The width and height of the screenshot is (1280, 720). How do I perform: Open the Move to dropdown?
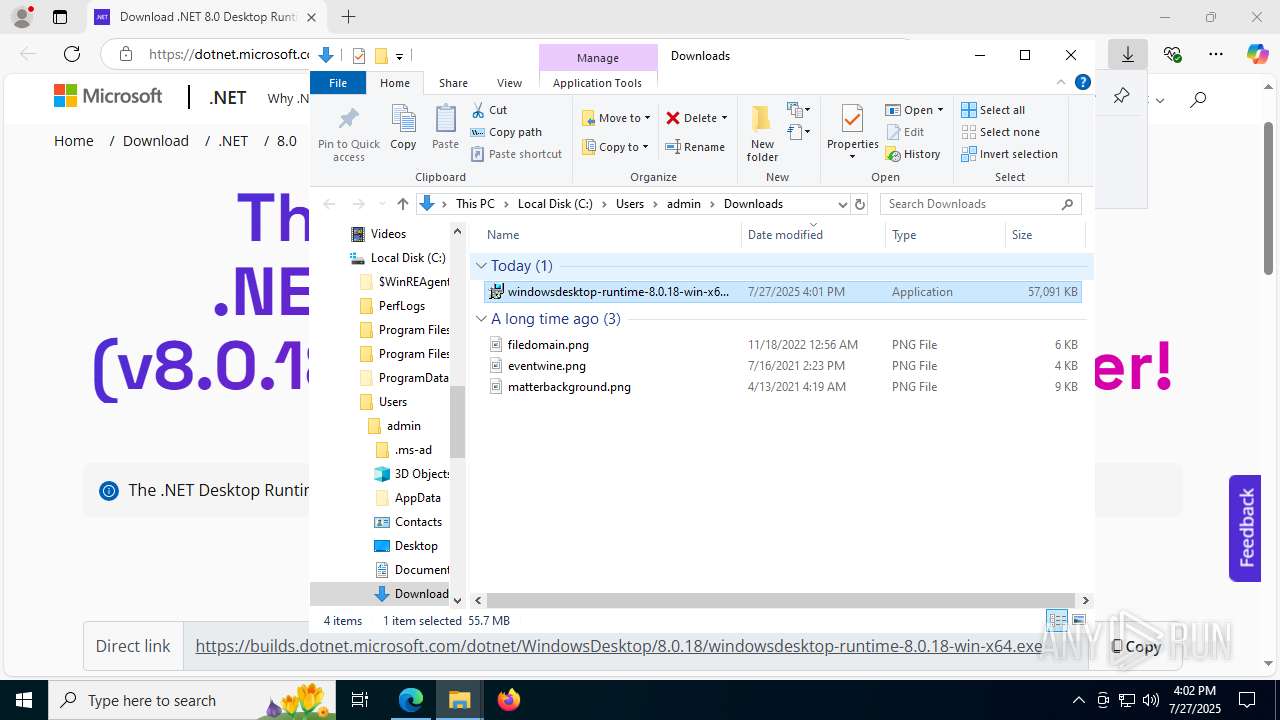[x=616, y=118]
